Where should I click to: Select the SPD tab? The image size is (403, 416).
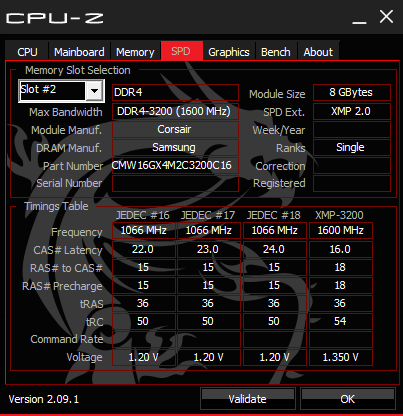[182, 51]
